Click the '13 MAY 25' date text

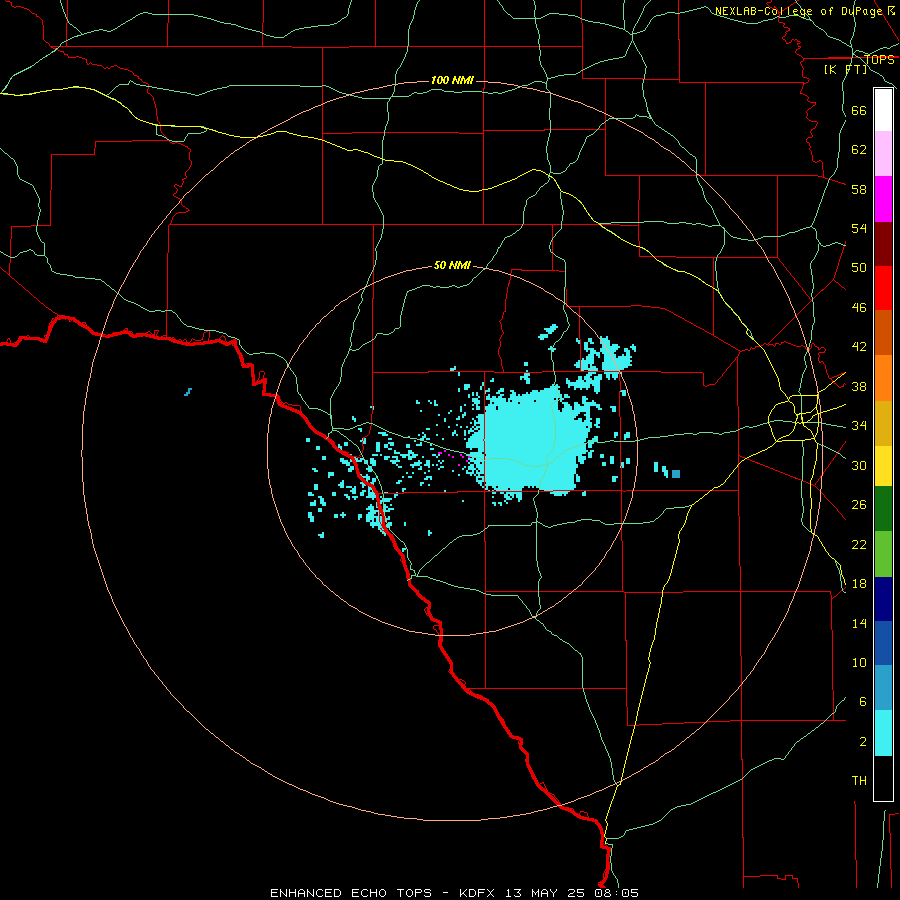pos(545,893)
